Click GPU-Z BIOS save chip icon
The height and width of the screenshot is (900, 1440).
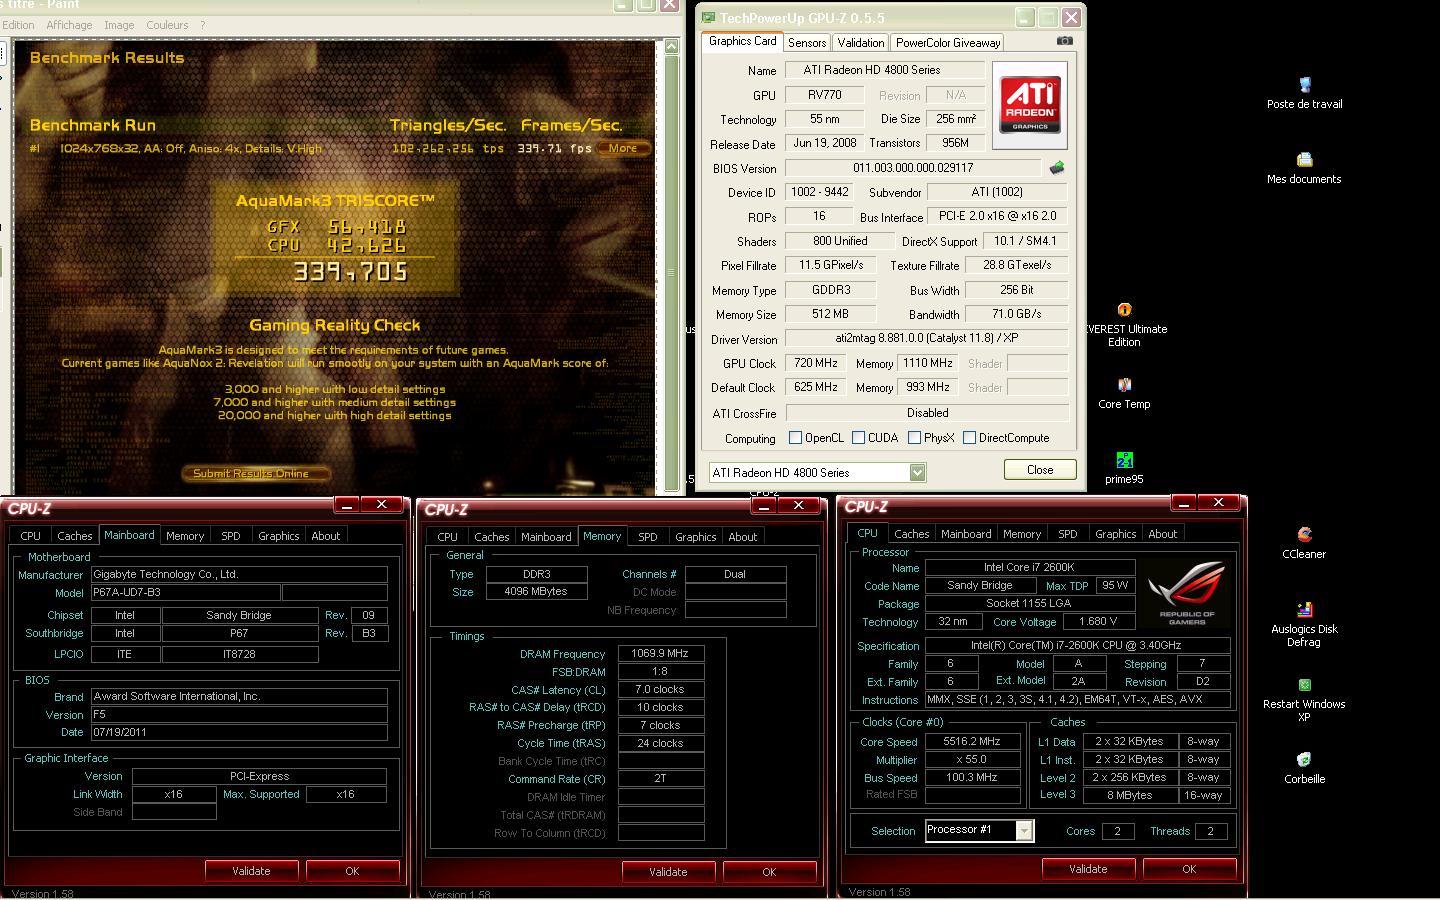click(x=1056, y=168)
